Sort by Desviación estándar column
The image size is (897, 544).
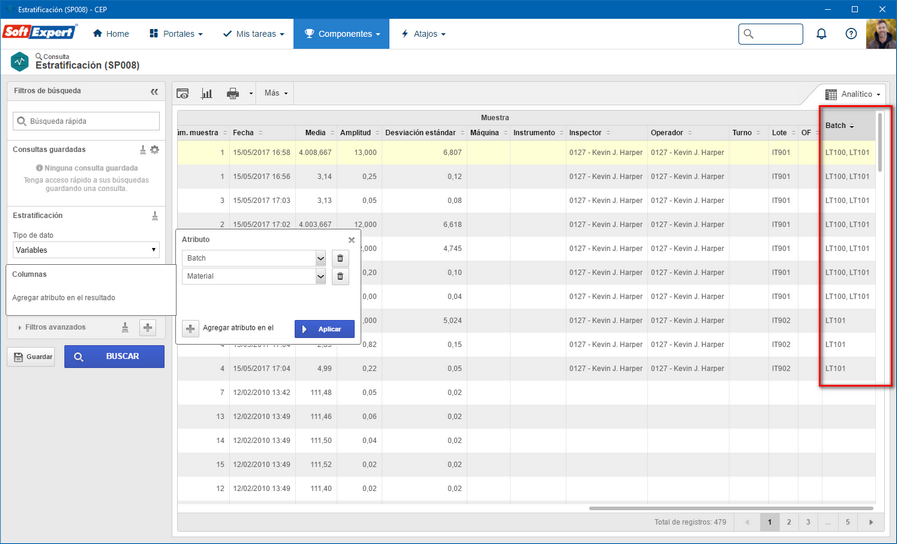coord(424,133)
